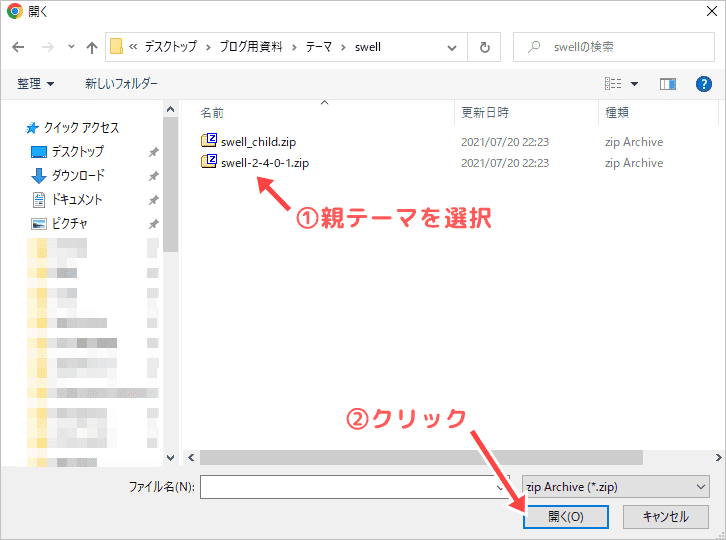Open ダウンロード in the sidebar
The width and height of the screenshot is (726, 540).
[77, 175]
